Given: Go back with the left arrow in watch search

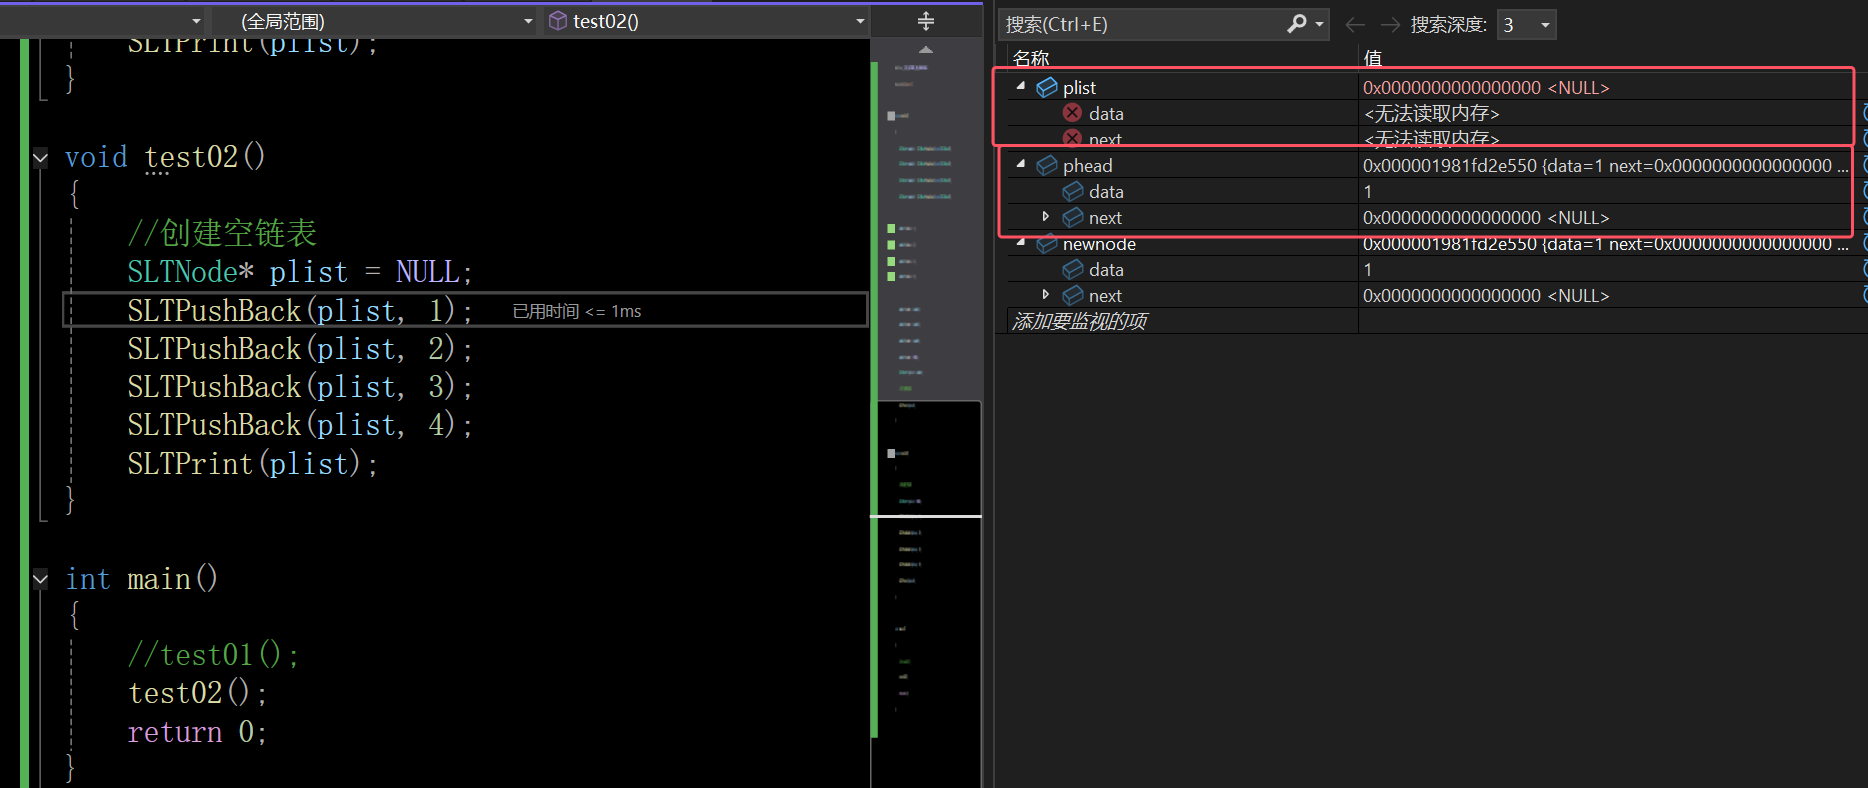Looking at the screenshot, I should 1355,24.
